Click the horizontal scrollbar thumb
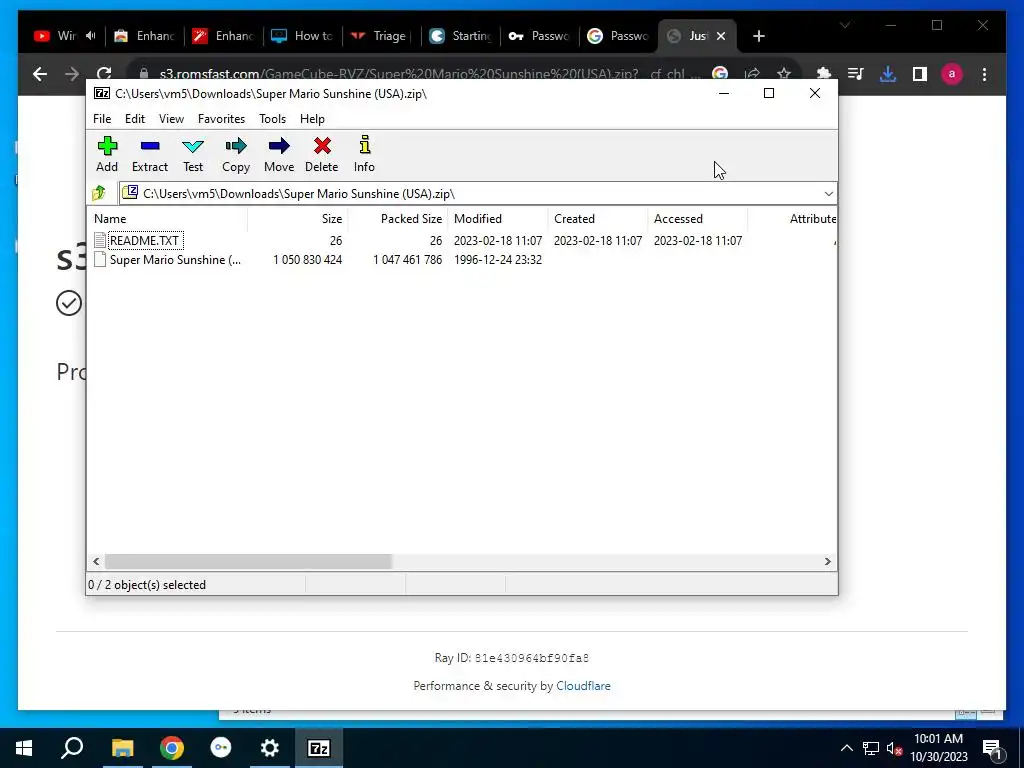Screen dimensions: 1024x768 248,562
